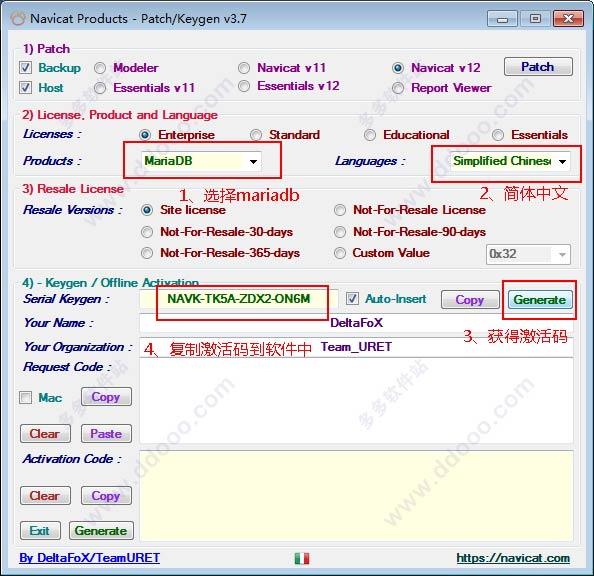Viewport: 594px width, 576px height.
Task: Open the Languages dropdown showing Simplified Chinese
Action: (x=510, y=161)
